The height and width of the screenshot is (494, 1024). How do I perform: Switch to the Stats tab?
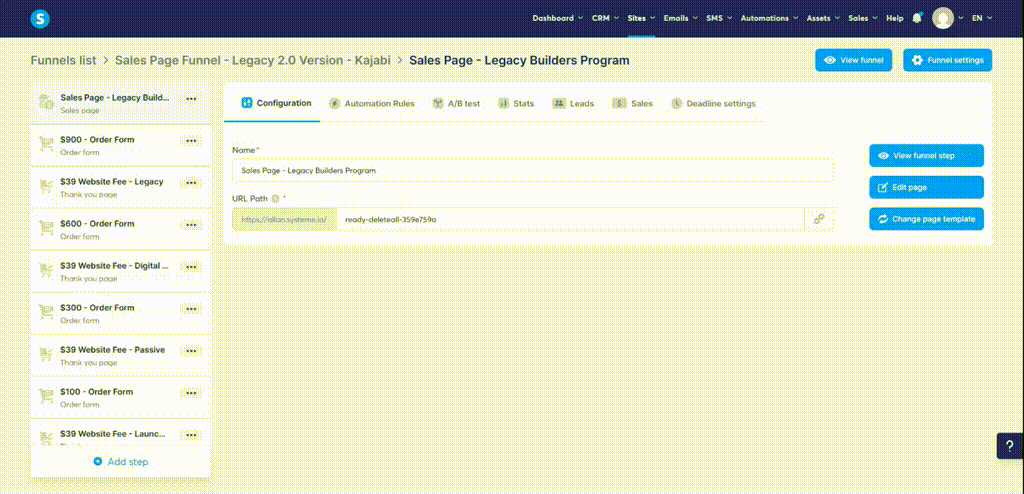pos(516,103)
